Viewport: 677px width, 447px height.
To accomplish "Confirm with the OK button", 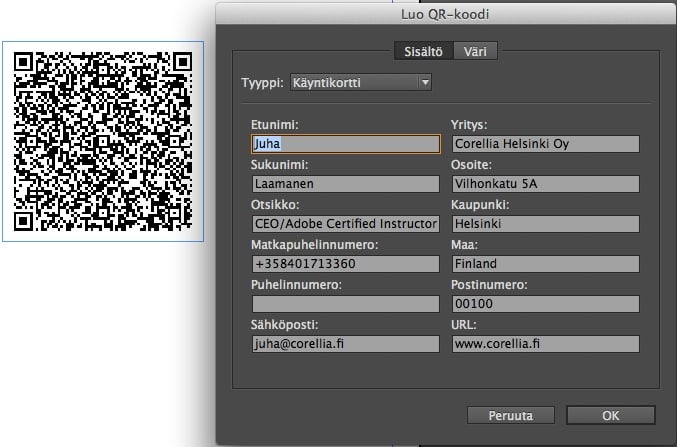I will pos(611,415).
